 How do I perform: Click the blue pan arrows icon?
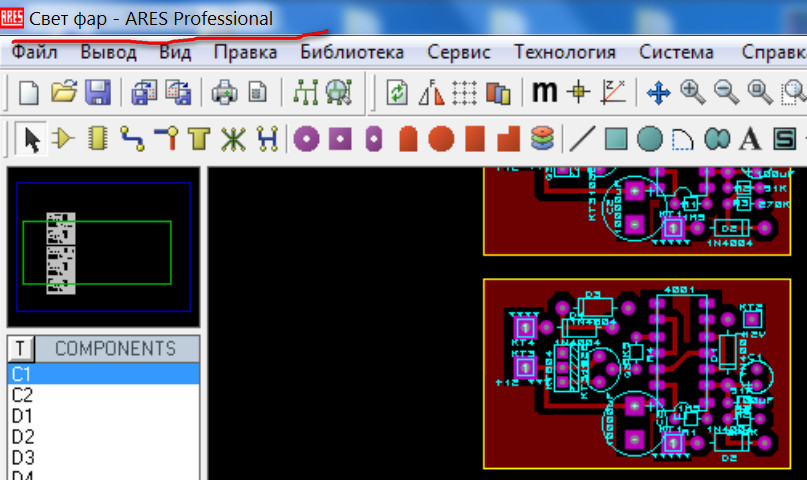pyautogui.click(x=659, y=94)
